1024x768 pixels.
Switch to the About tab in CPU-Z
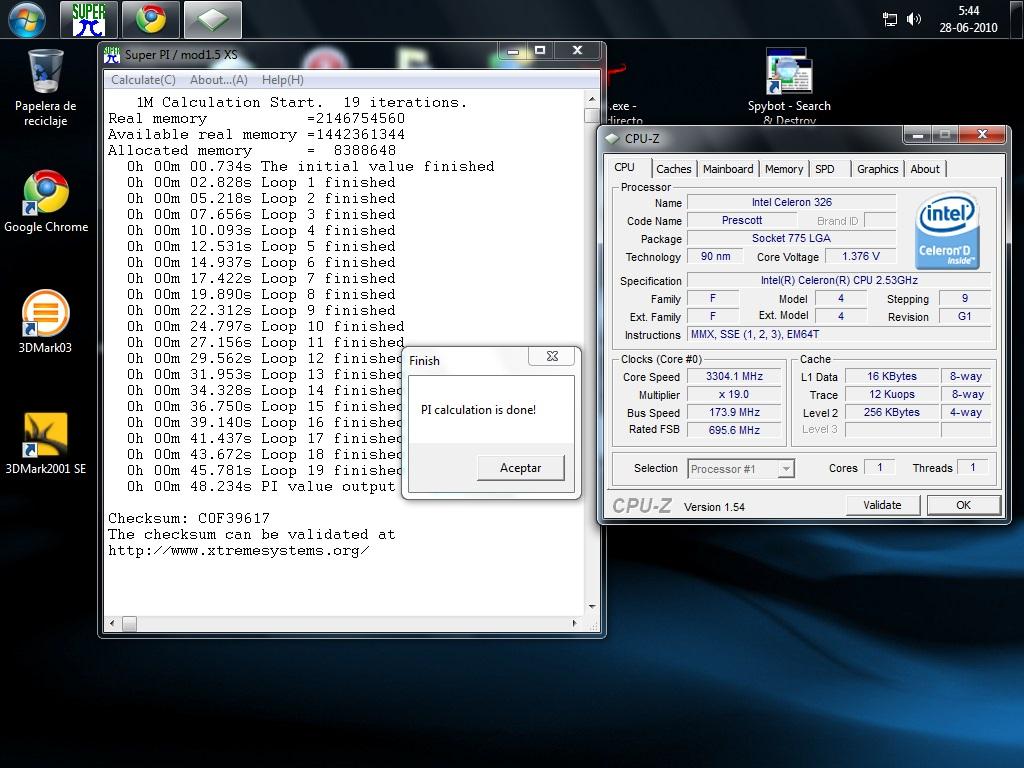coord(925,169)
